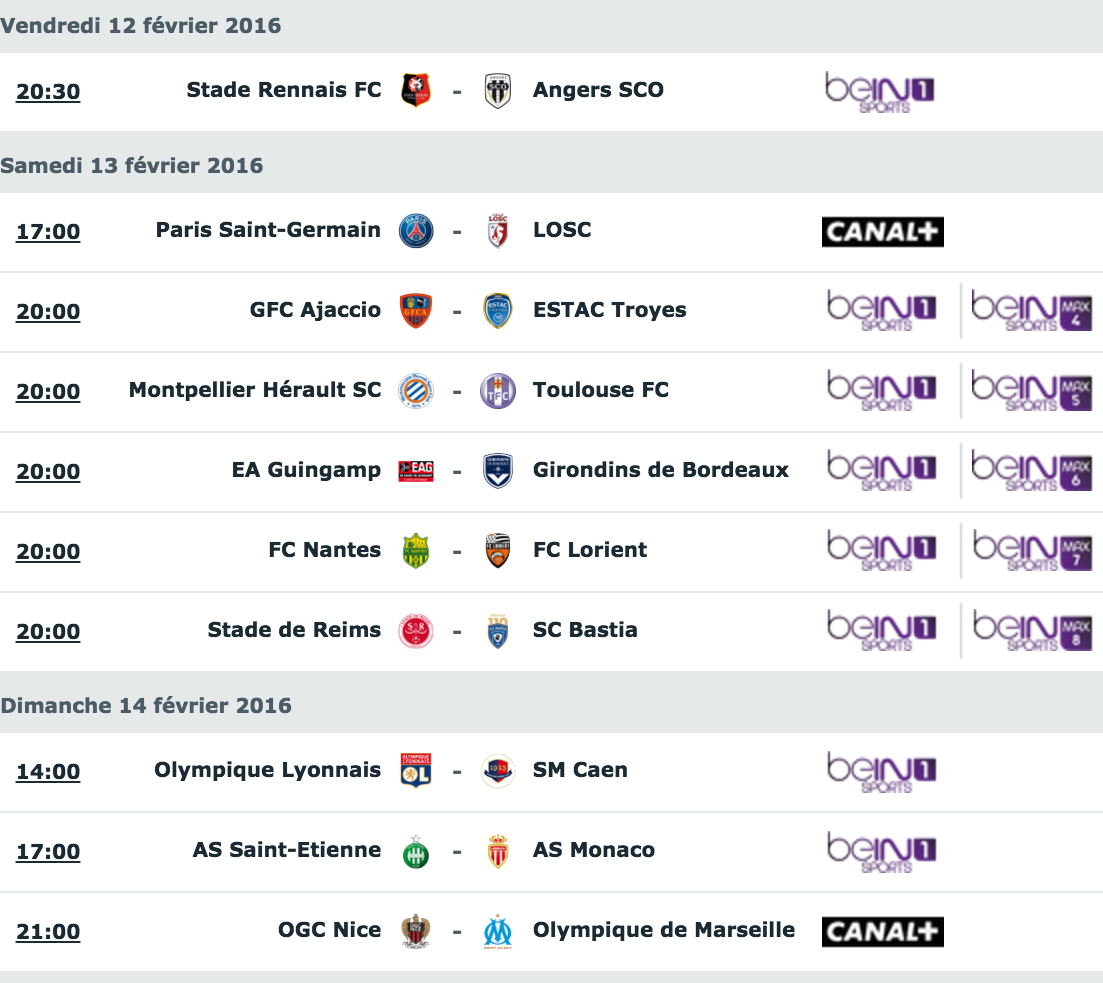This screenshot has height=983, width=1103.
Task: Click beIN Sports Max 4 channel logo
Action: coord(1031,310)
